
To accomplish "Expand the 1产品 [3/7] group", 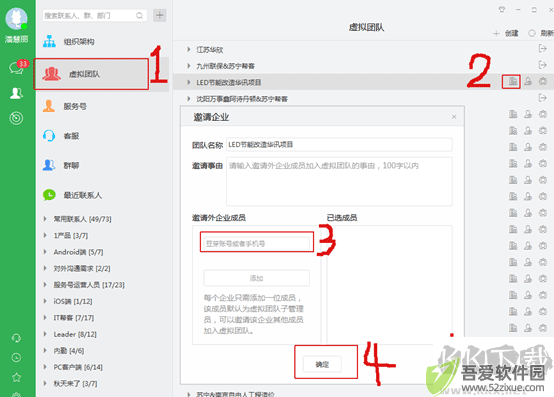I will pyautogui.click(x=45, y=235).
